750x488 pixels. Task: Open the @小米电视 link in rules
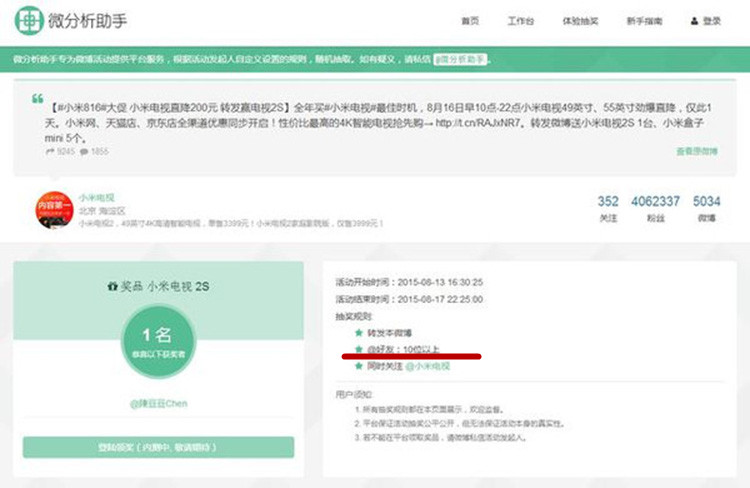coord(428,366)
